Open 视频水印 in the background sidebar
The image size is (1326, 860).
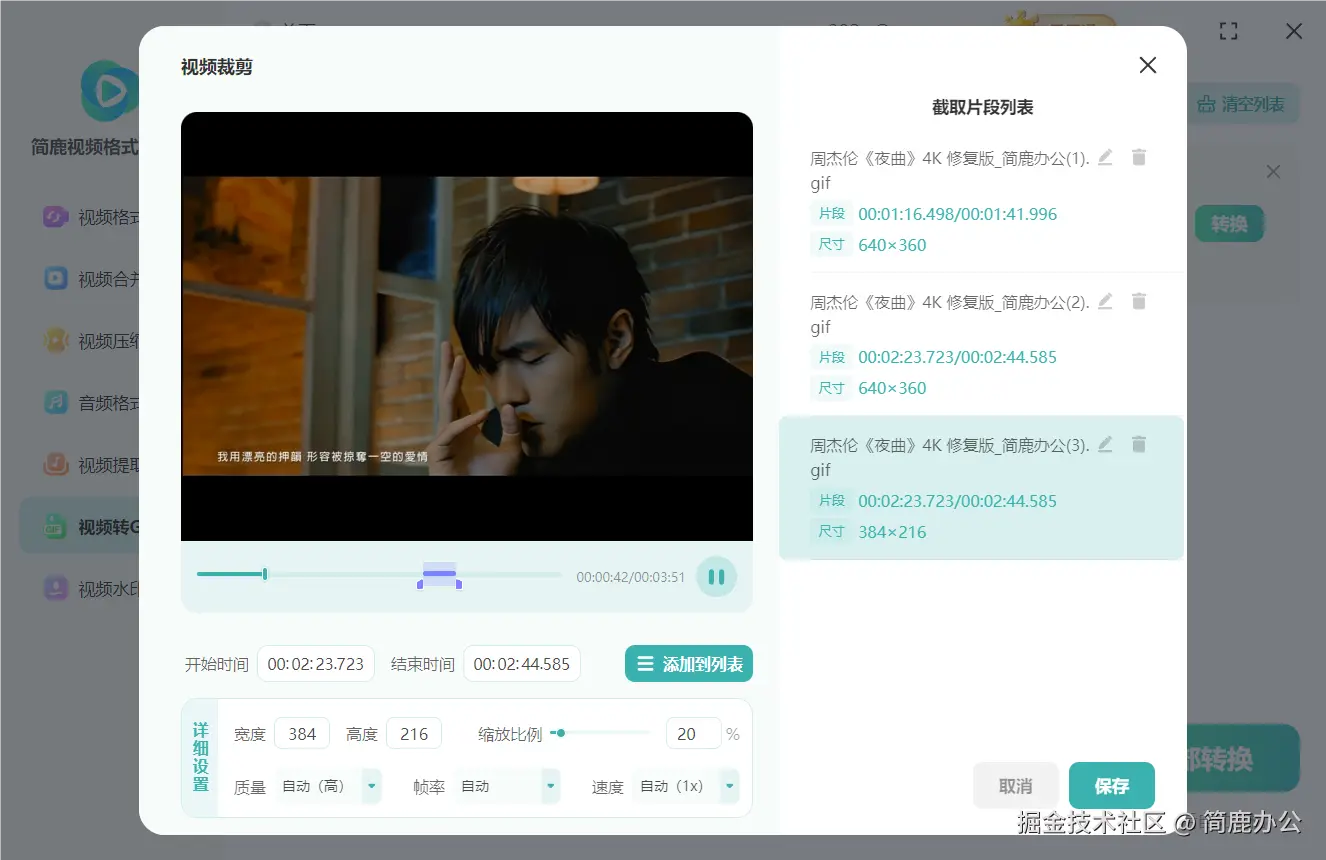coord(90,589)
